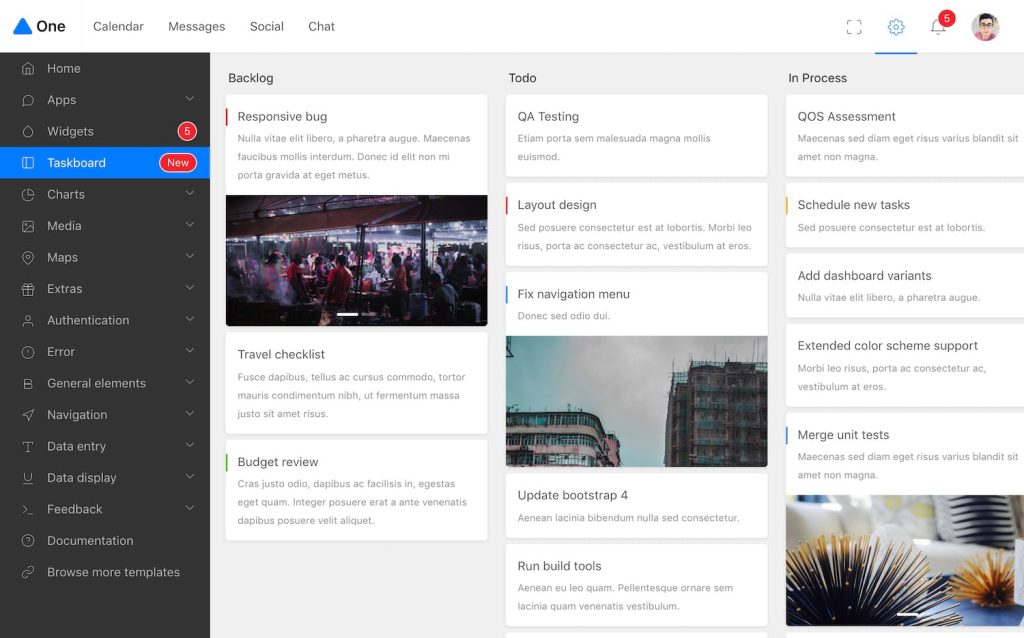The height and width of the screenshot is (638, 1024).
Task: Click the Charts pie chart icon
Action: (x=28, y=194)
